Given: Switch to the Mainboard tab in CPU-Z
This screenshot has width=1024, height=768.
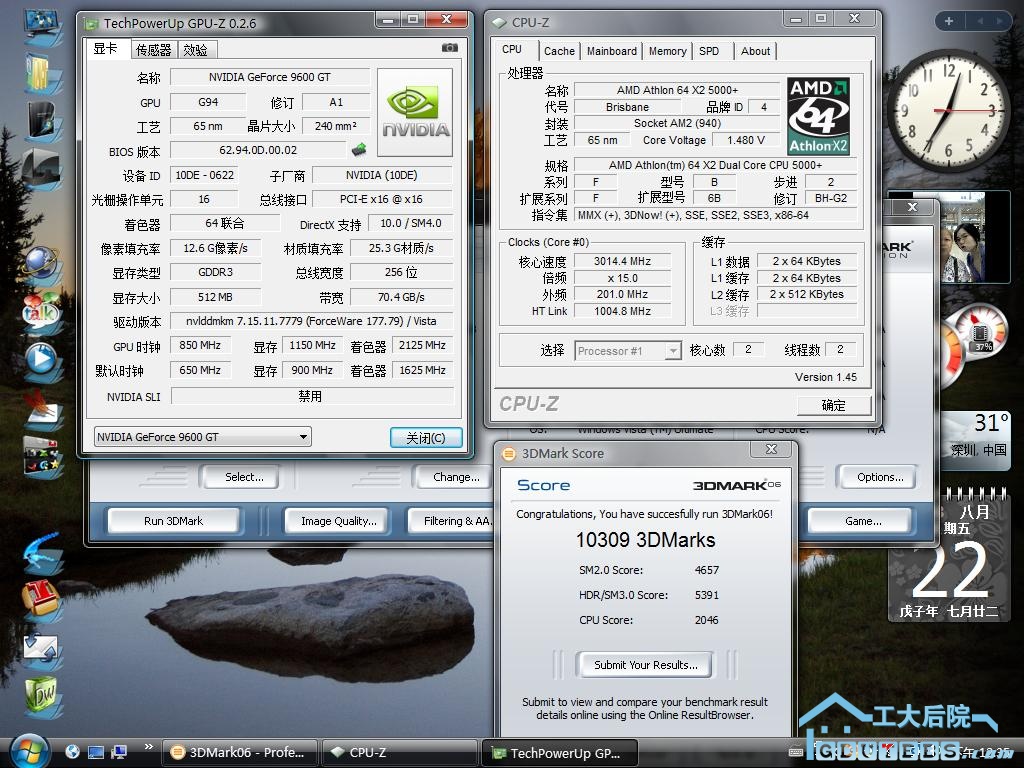Looking at the screenshot, I should click(x=612, y=51).
